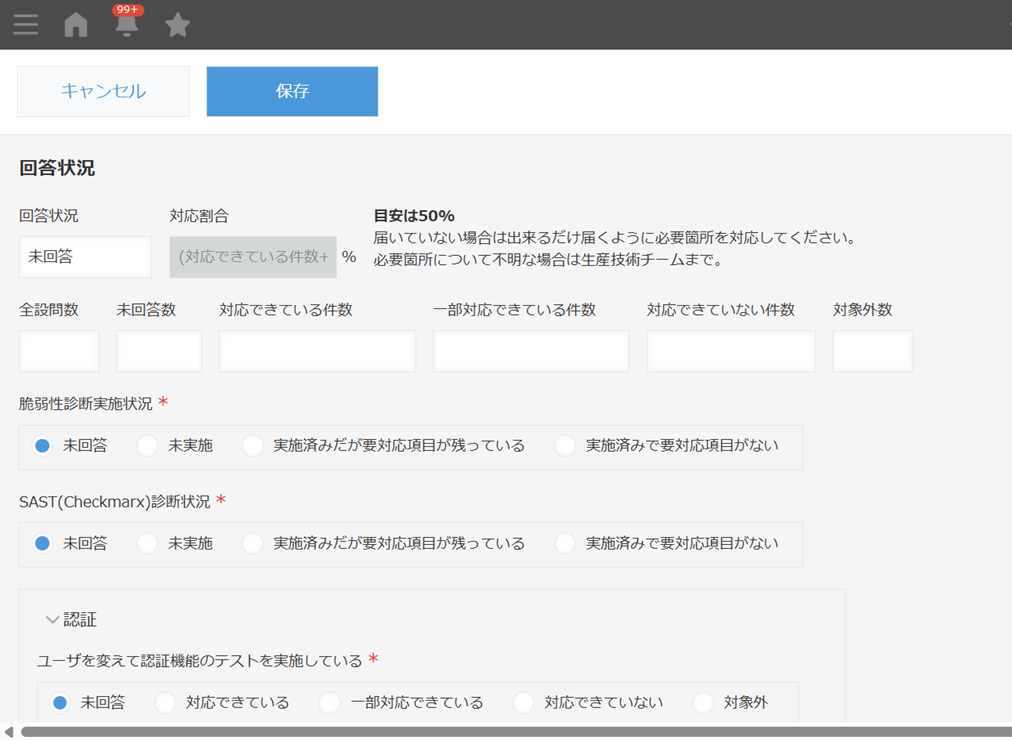This screenshot has width=1012, height=740.
Task: Select 未実施 for 脆弱性診断実施状況
Action: [148, 446]
